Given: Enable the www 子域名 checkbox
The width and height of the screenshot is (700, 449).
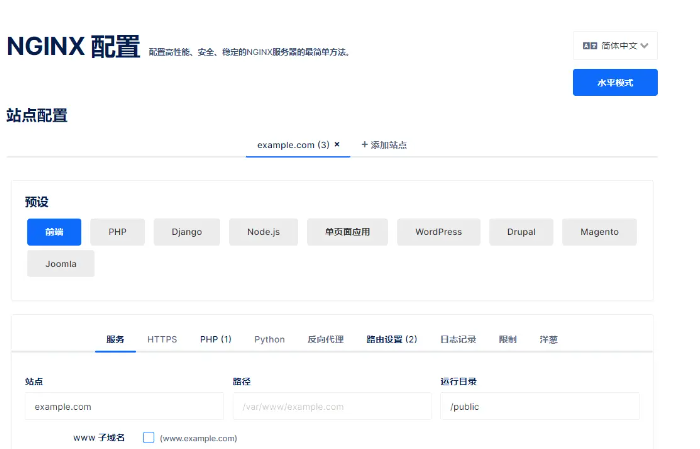Looking at the screenshot, I should pyautogui.click(x=149, y=438).
